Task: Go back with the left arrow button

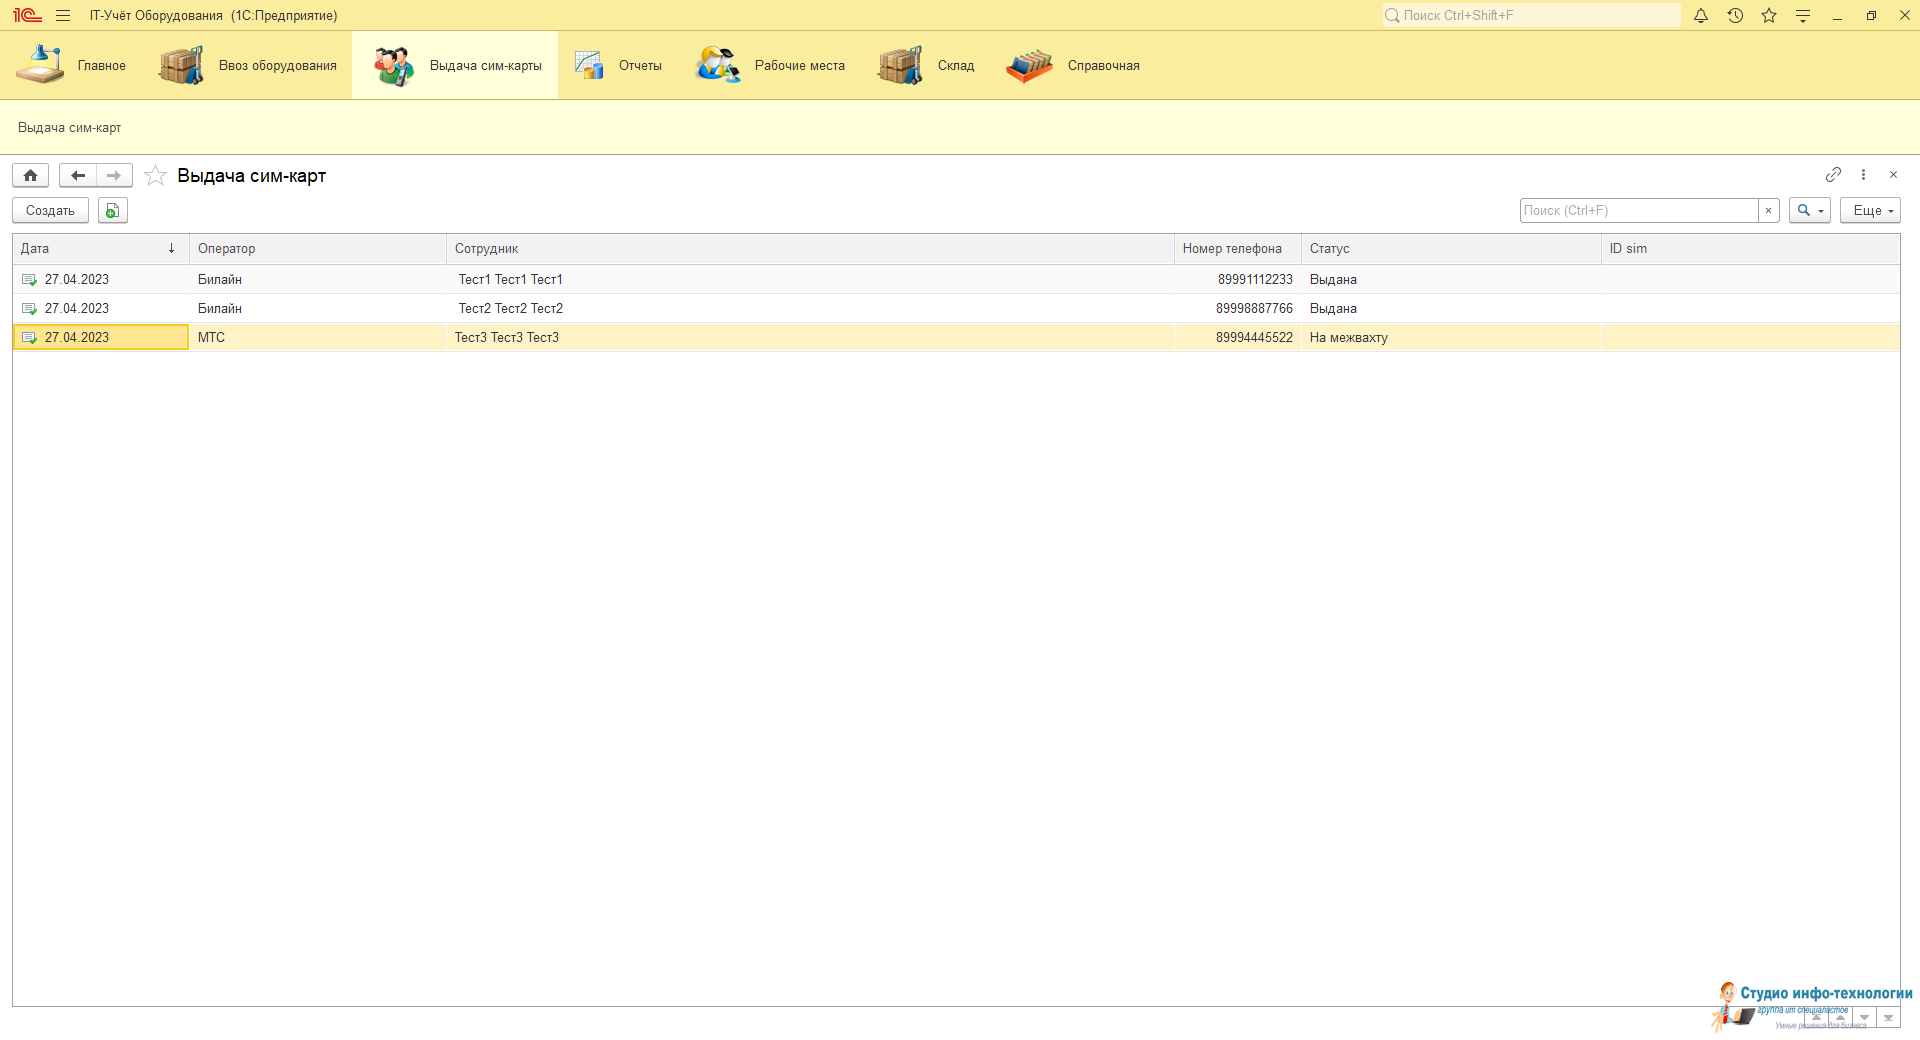Action: click(x=78, y=176)
